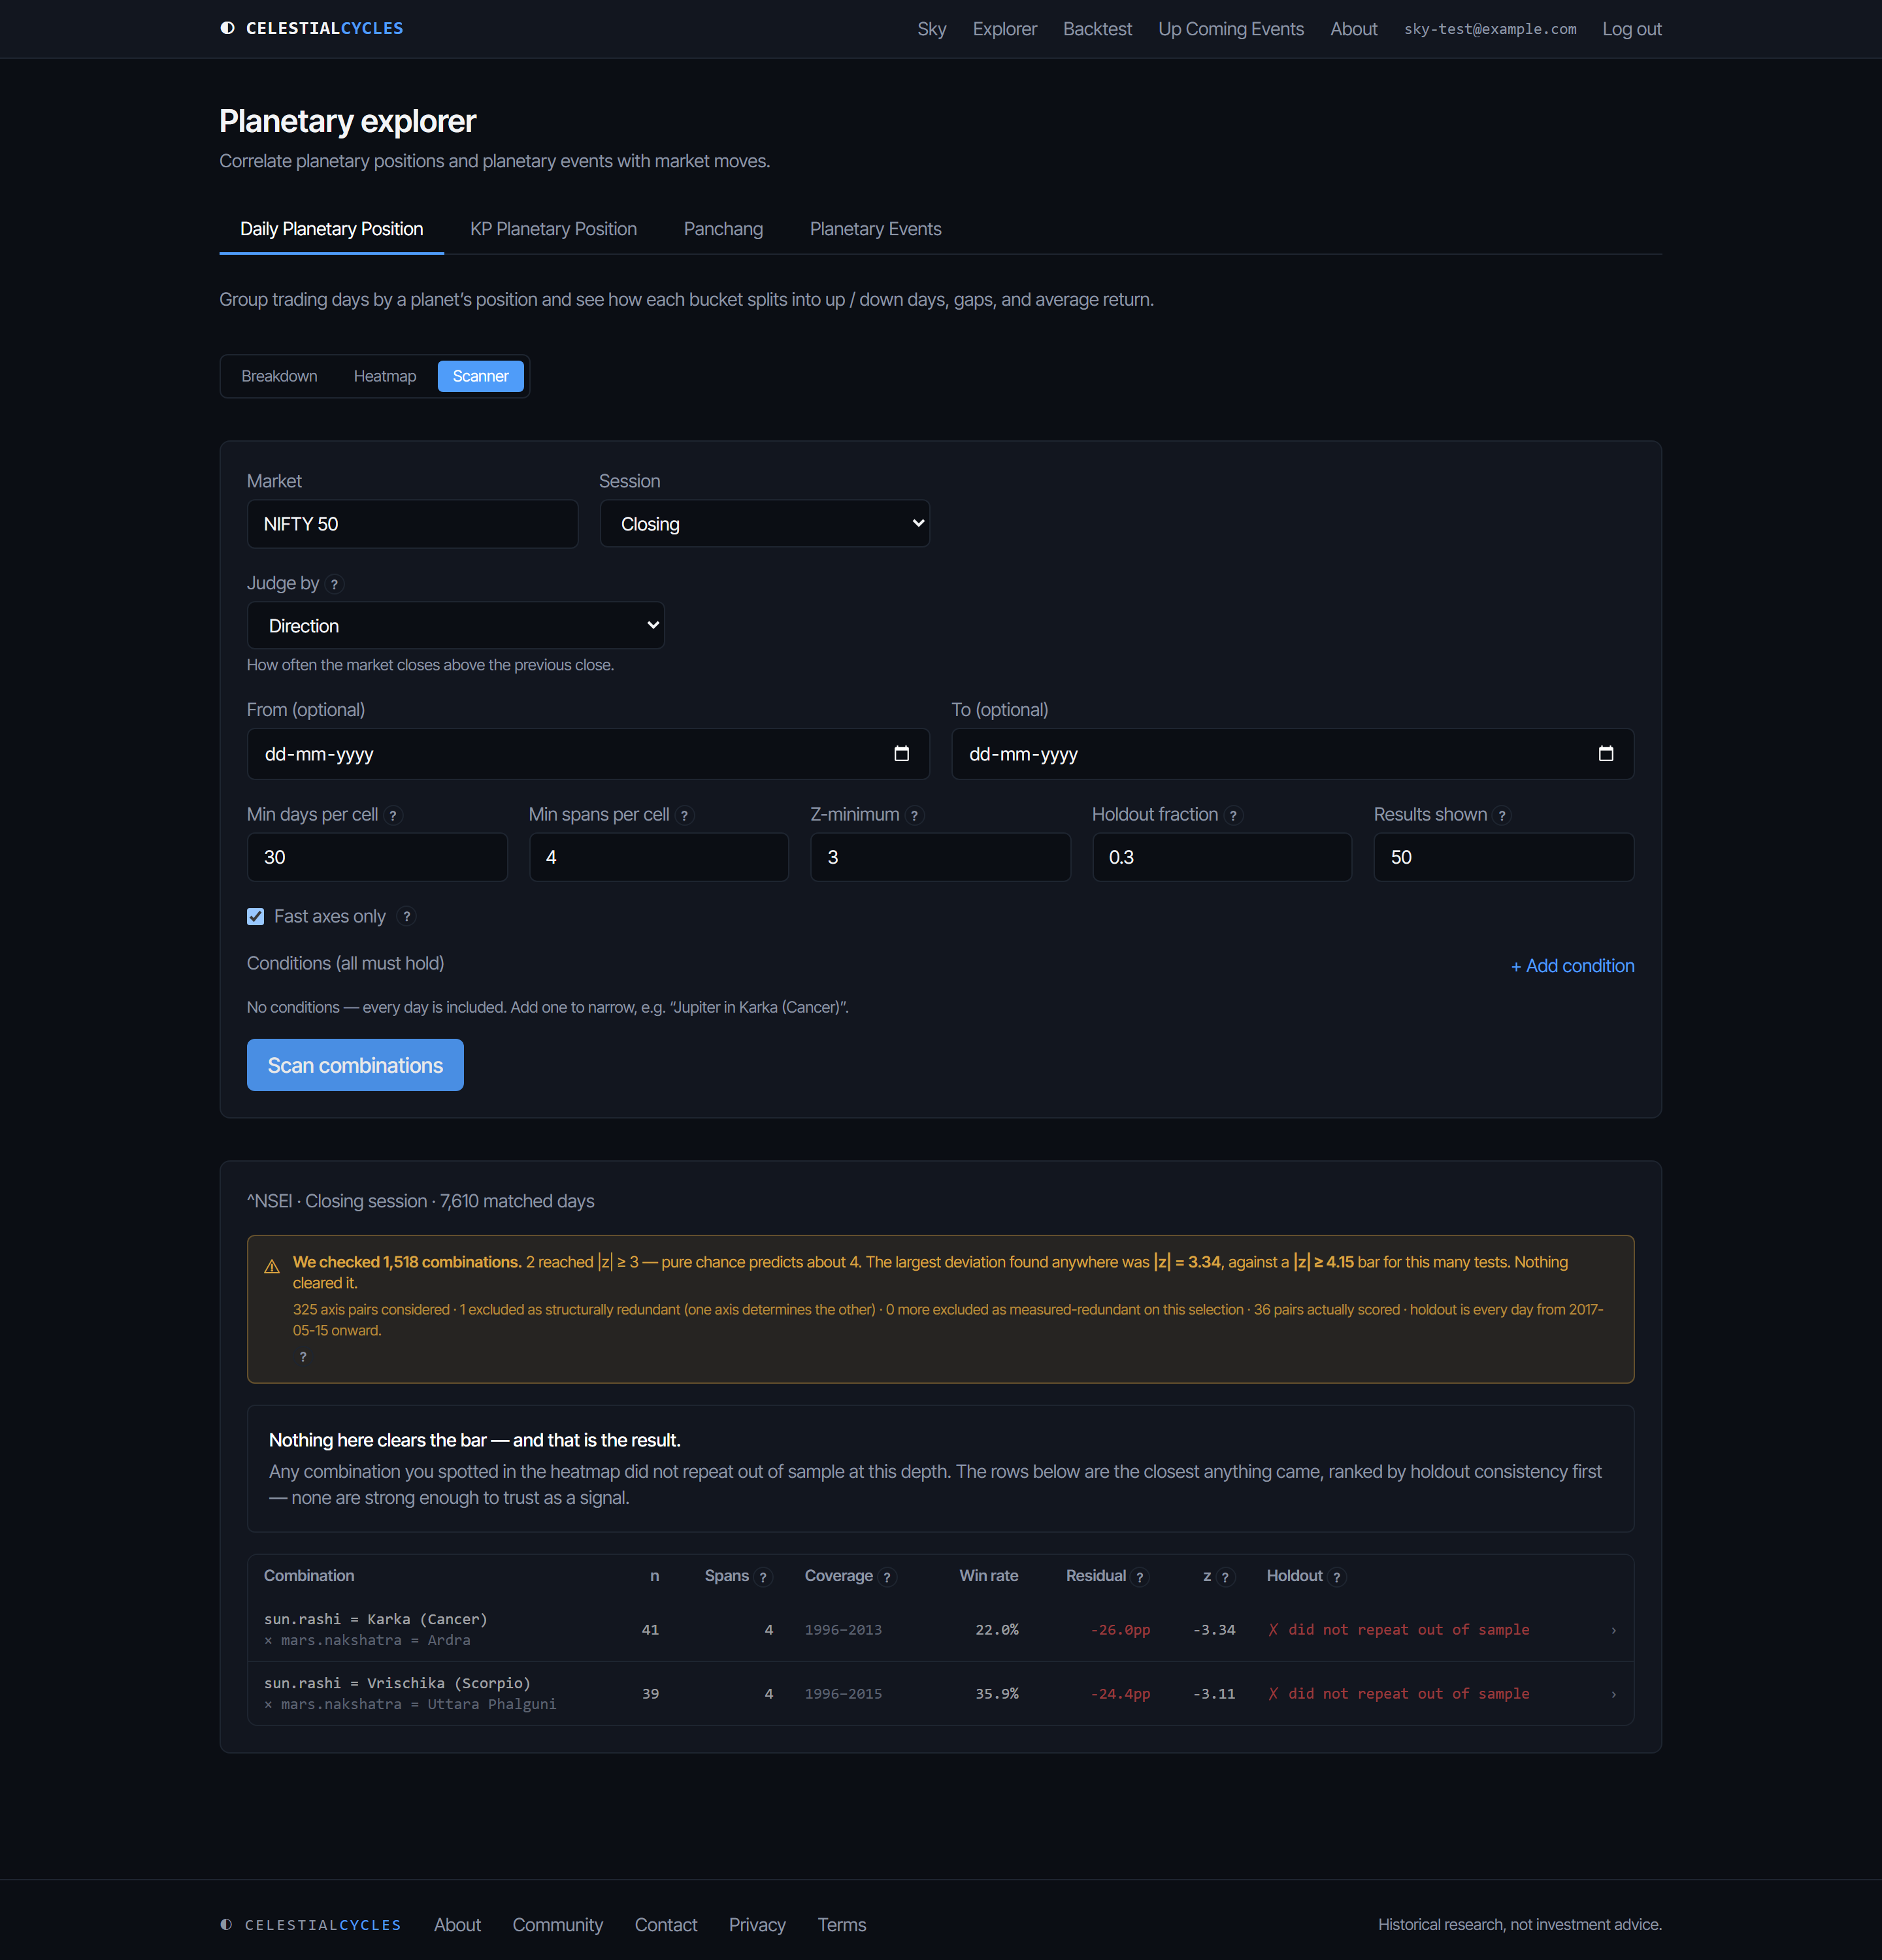The width and height of the screenshot is (1882, 1960).
Task: Show help for Results shown
Action: coord(1501,816)
